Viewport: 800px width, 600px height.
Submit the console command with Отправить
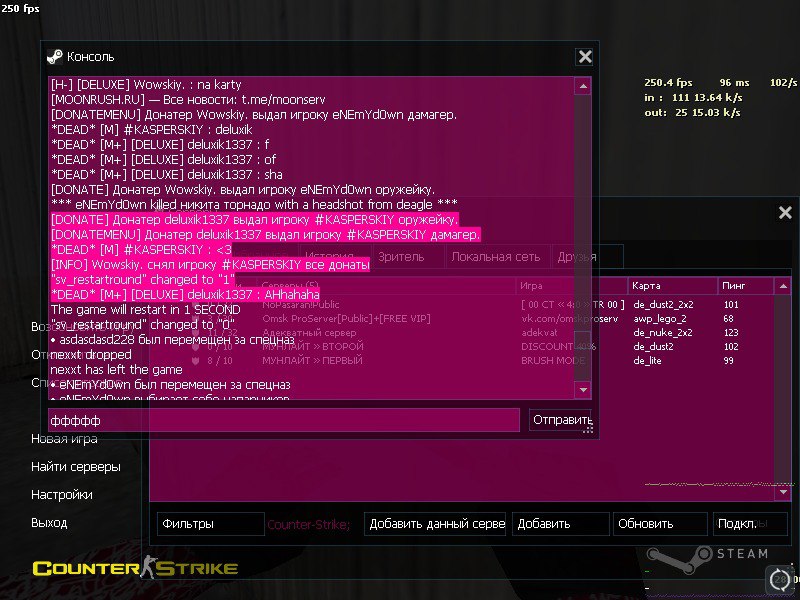click(560, 420)
